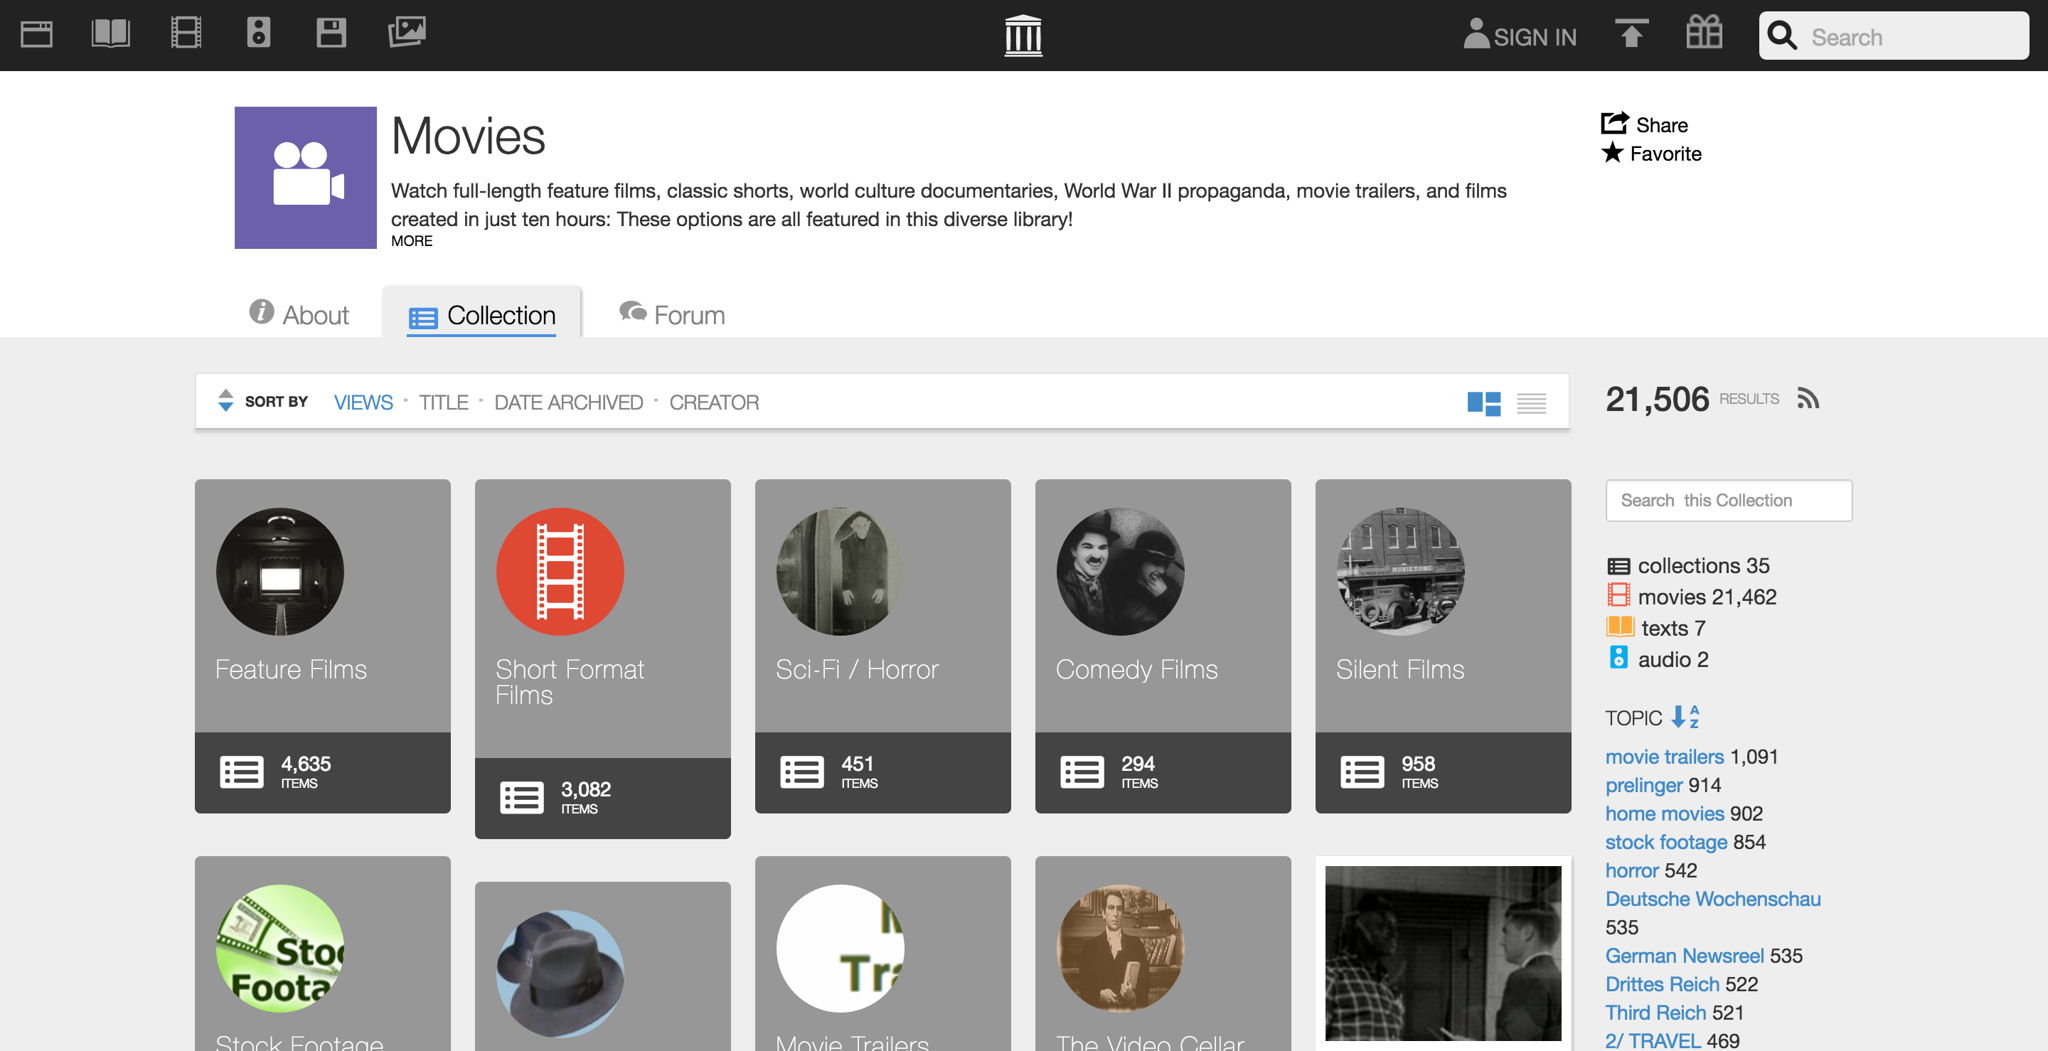Share the Movies collection
Image resolution: width=2048 pixels, height=1051 pixels.
click(1645, 124)
